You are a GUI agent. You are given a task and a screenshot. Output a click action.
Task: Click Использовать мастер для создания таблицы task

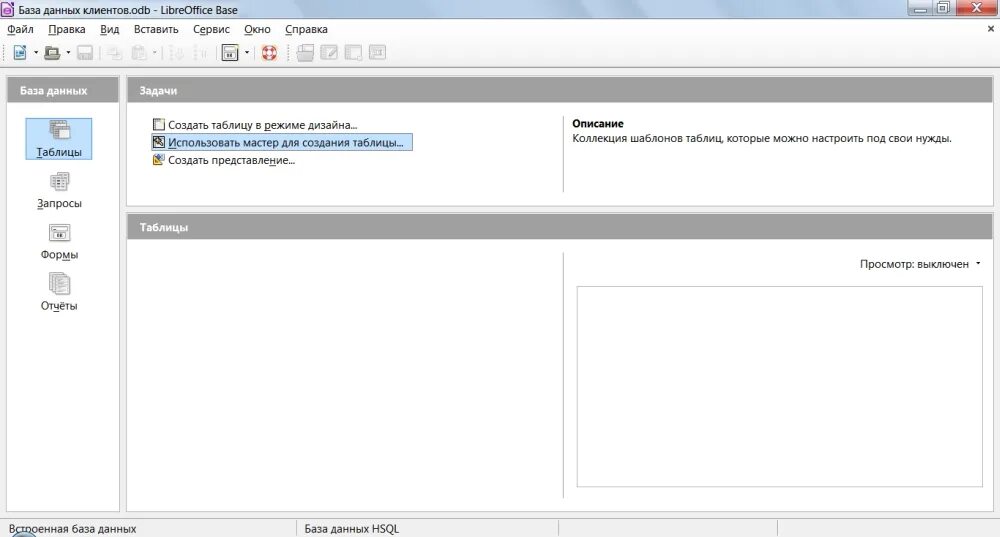(x=282, y=142)
